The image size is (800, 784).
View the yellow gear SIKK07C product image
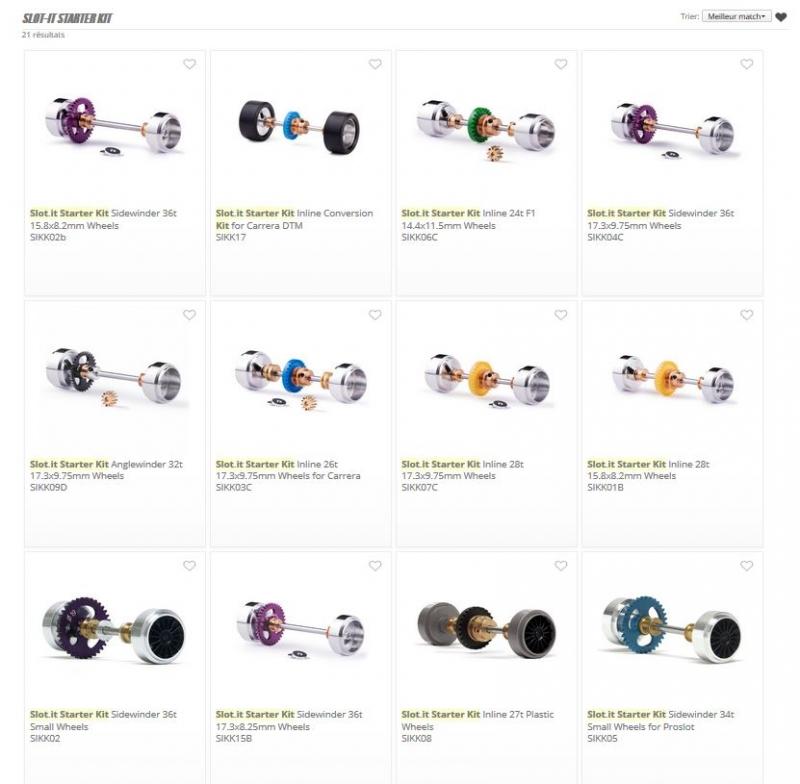[487, 381]
